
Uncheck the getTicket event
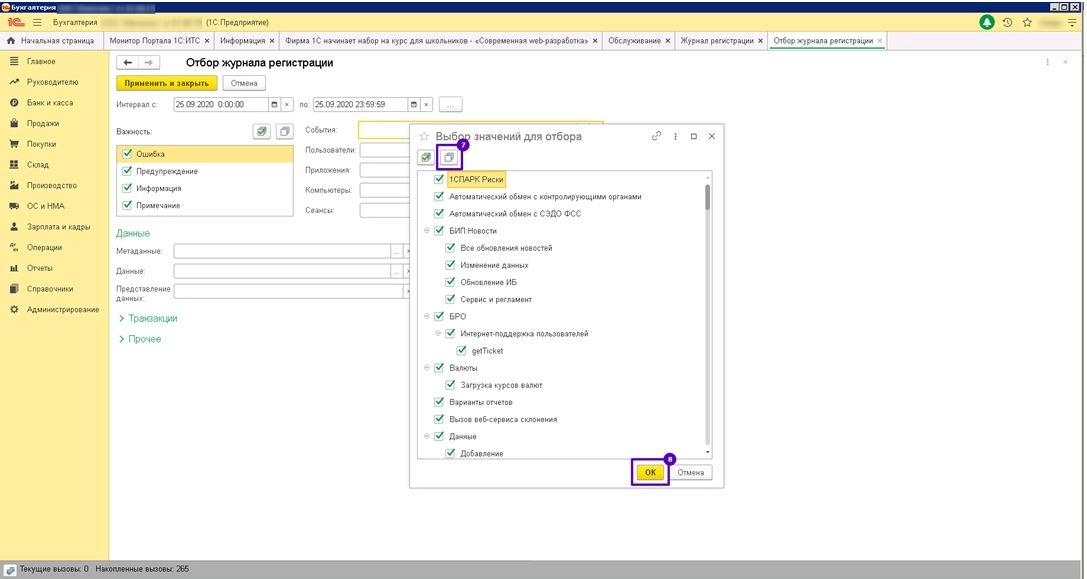[x=461, y=351]
